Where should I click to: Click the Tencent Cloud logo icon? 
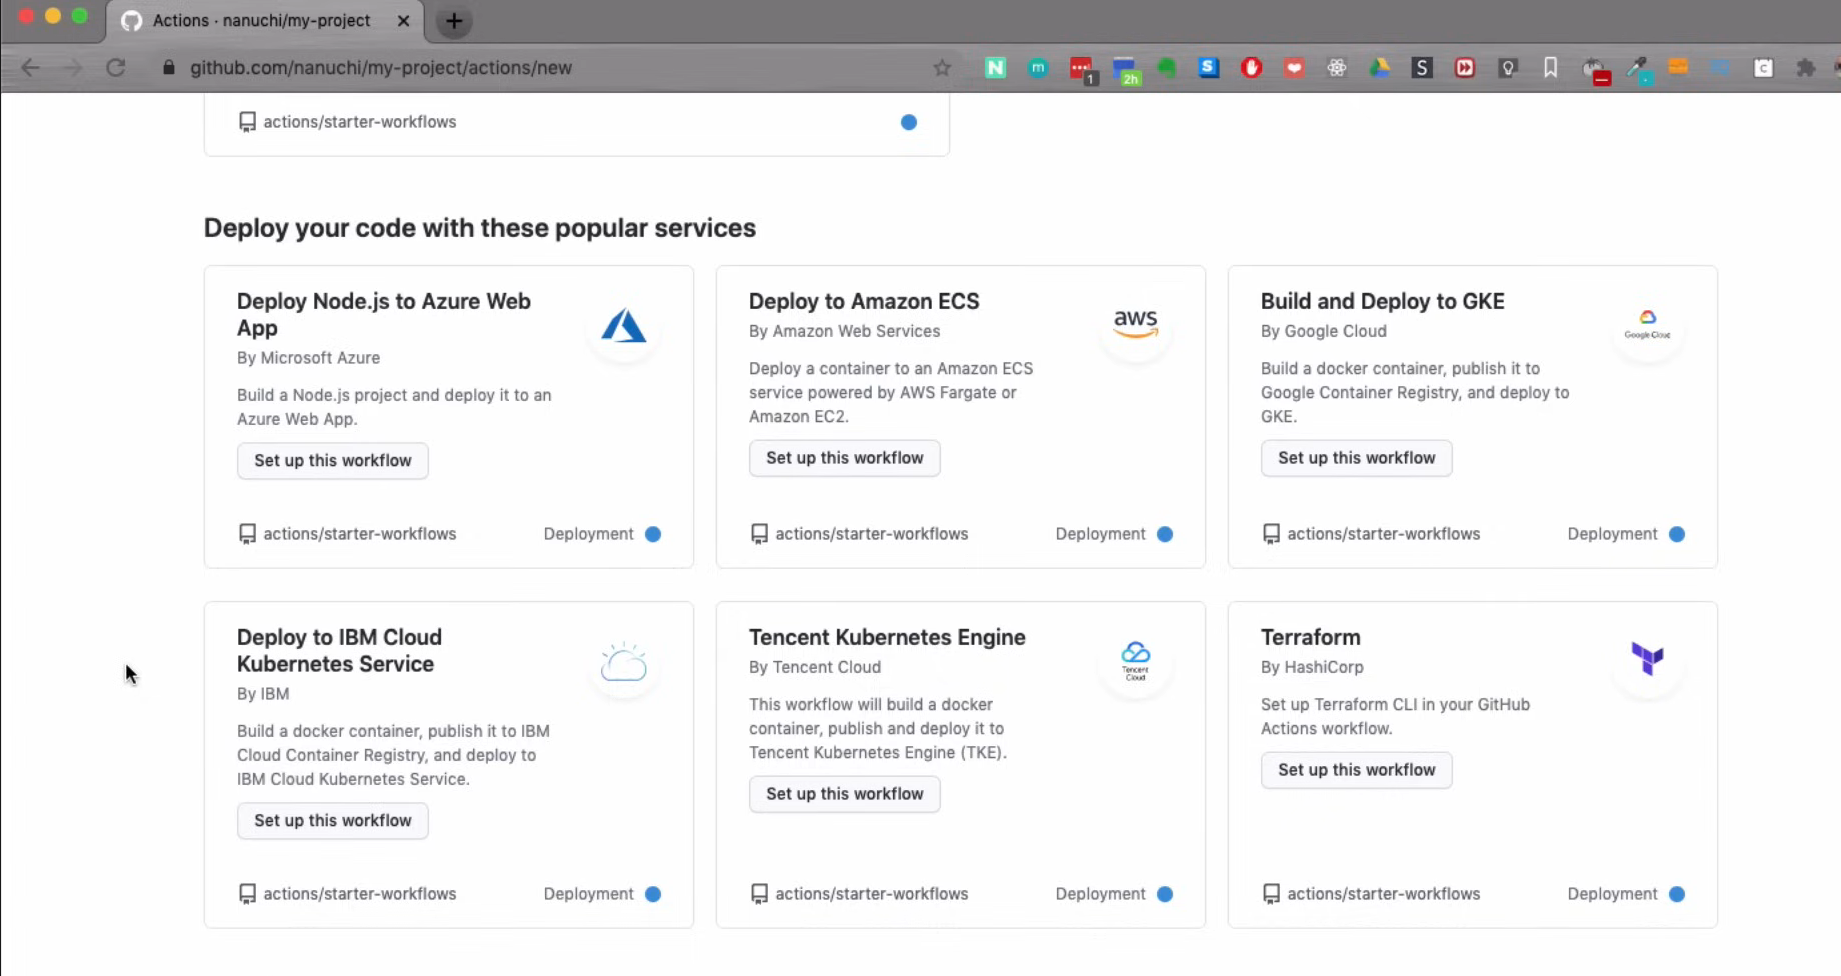pos(1135,661)
